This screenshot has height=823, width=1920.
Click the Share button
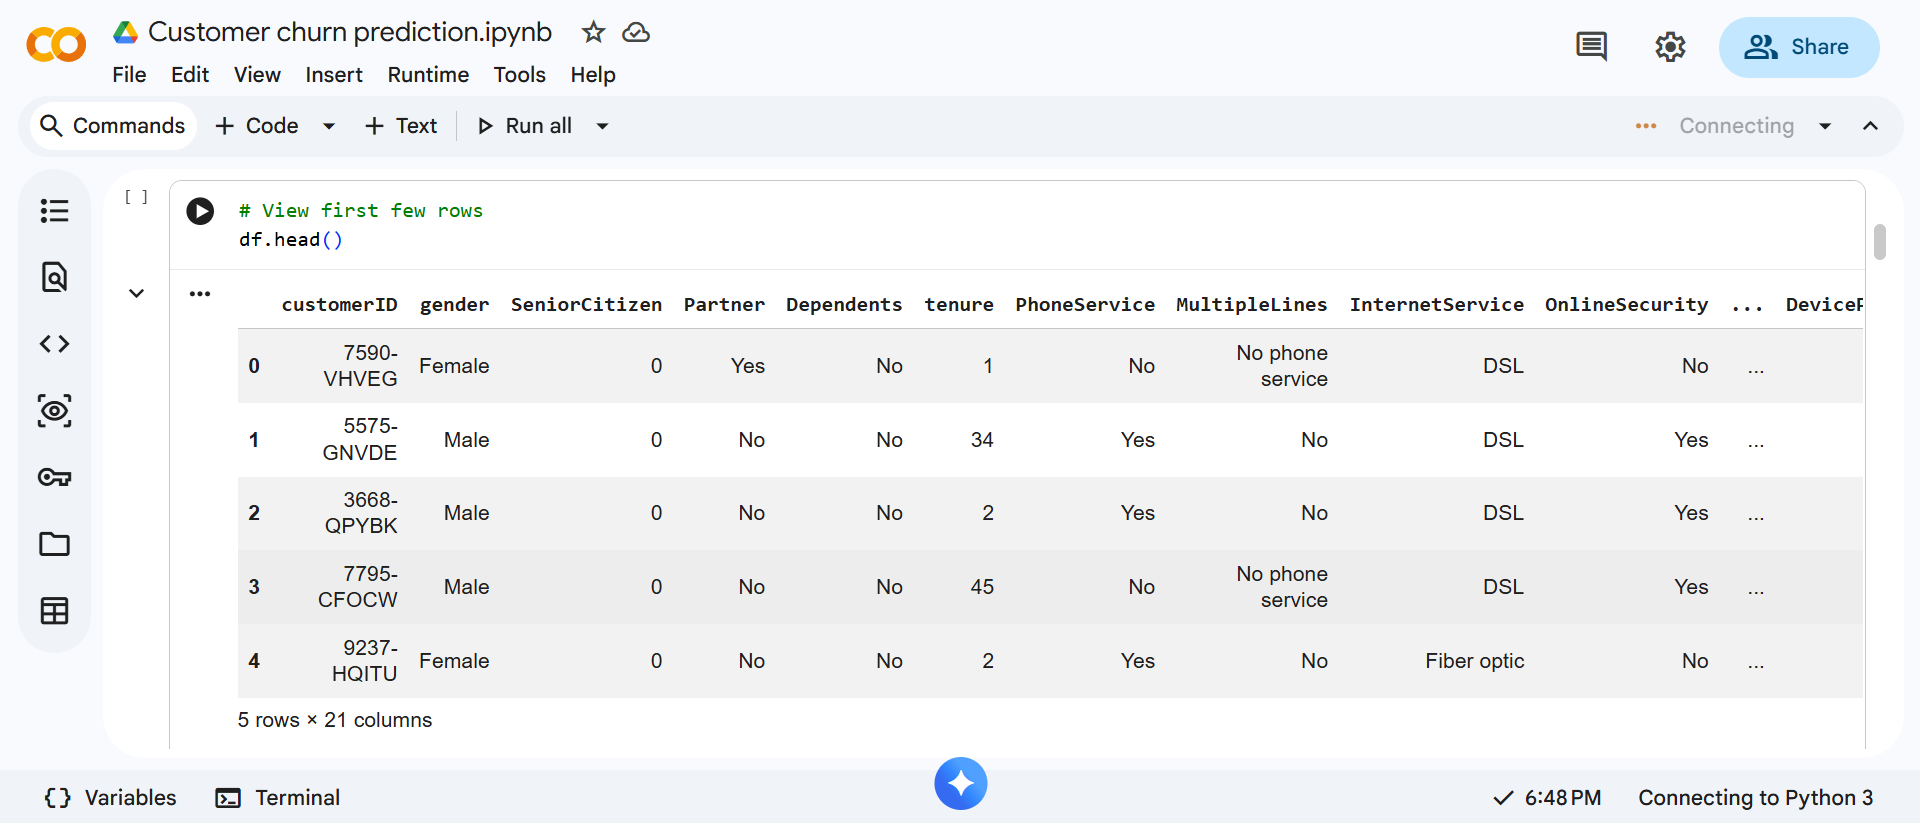[x=1798, y=47]
